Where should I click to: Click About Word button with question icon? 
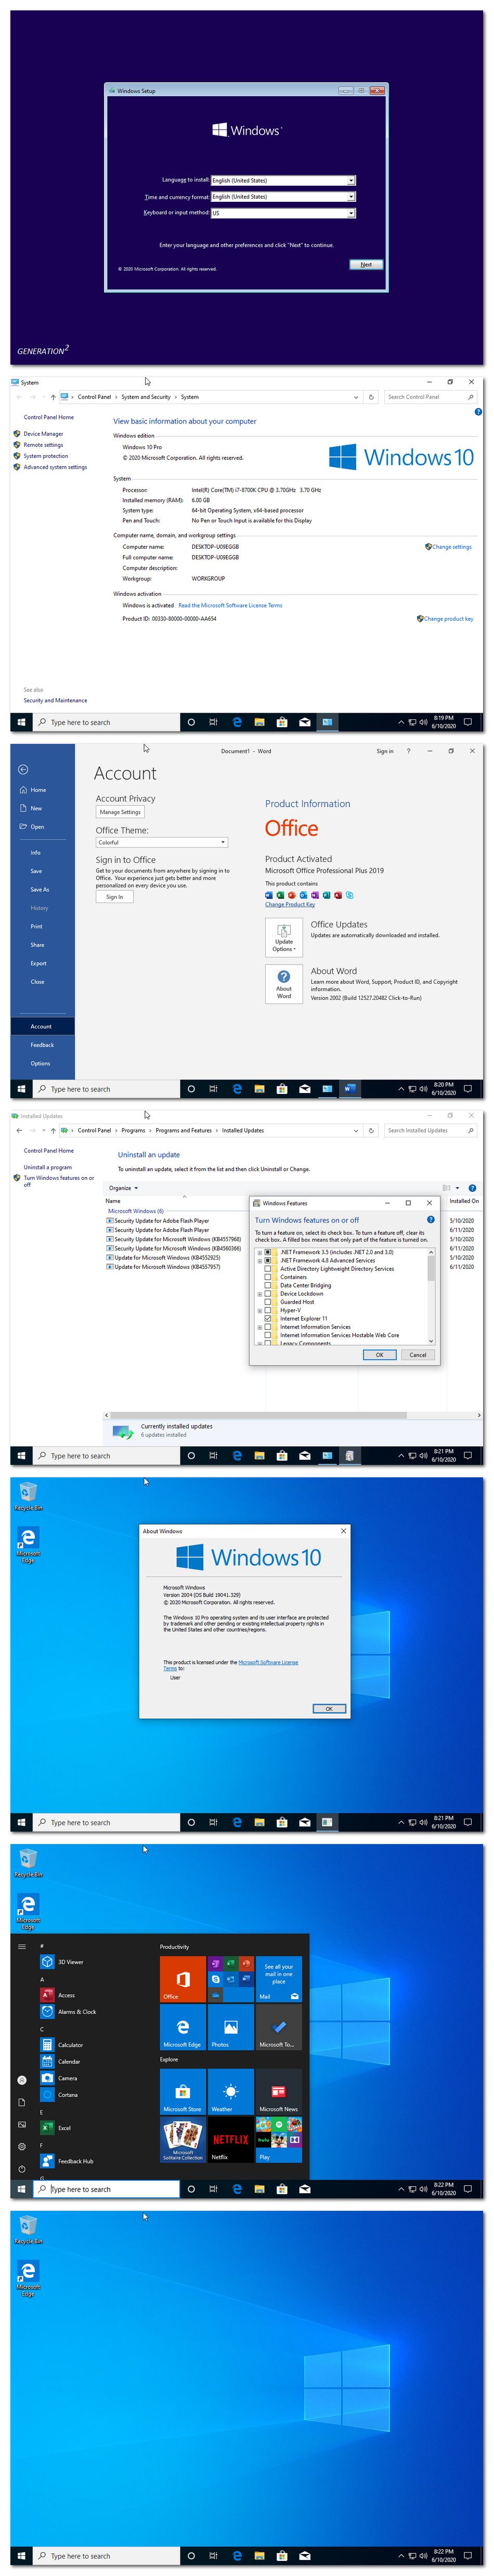pyautogui.click(x=284, y=983)
